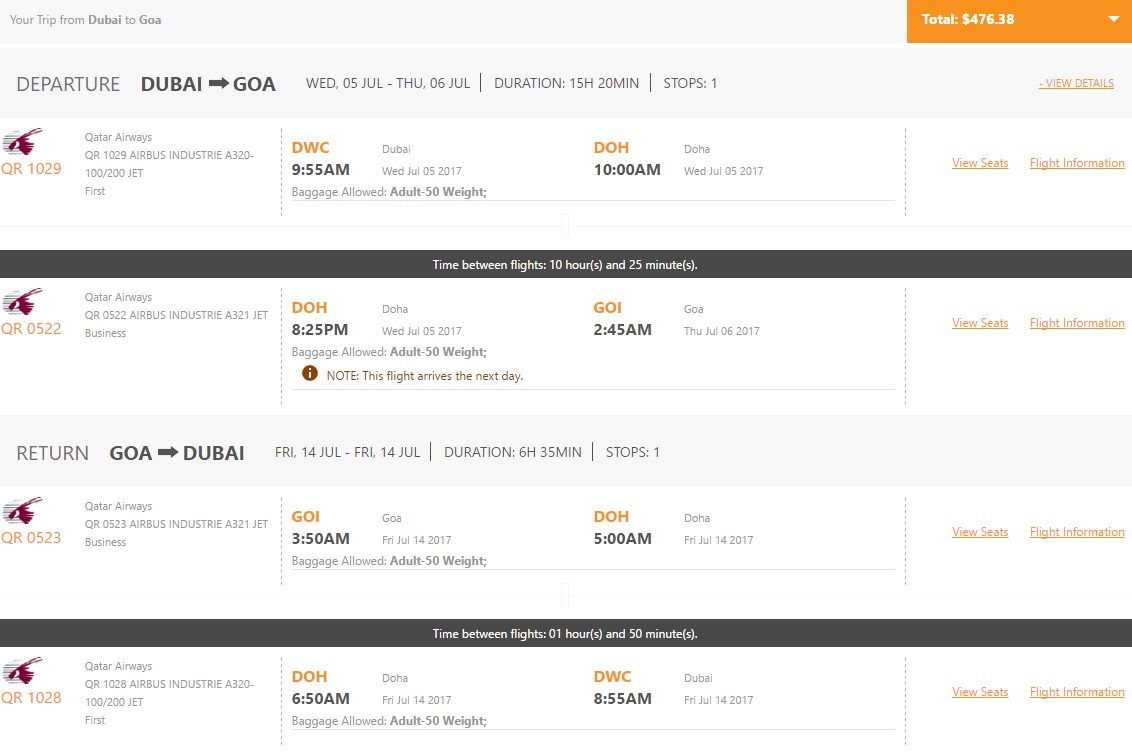Click 'Your Trip from Dubai to Goa' heading
Viewport: 1132px width, 752px height.
[x=85, y=20]
